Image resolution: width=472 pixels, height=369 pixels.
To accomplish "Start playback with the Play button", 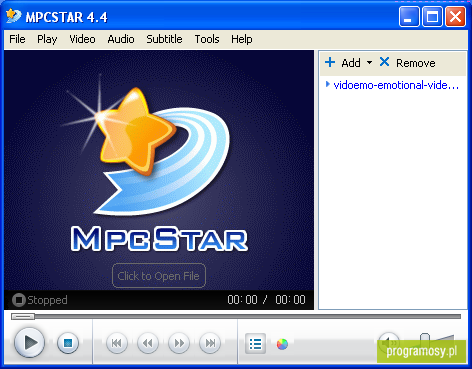I will (x=29, y=342).
